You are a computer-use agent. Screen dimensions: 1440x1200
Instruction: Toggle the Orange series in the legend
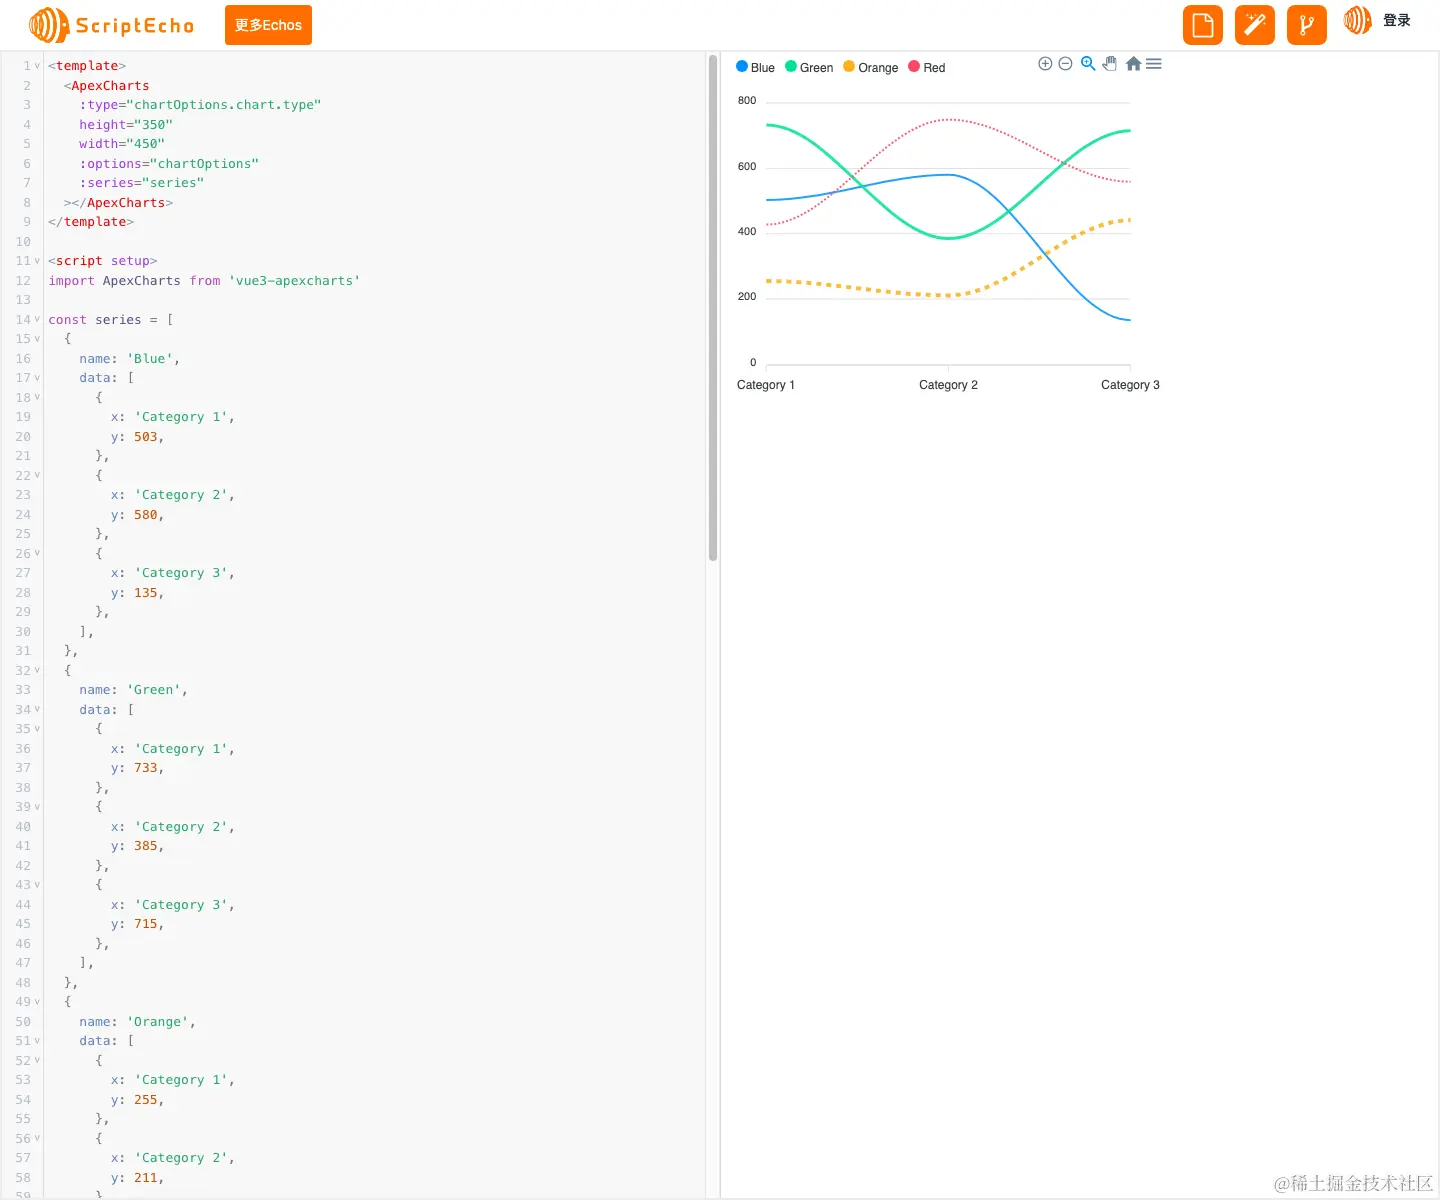(x=871, y=67)
